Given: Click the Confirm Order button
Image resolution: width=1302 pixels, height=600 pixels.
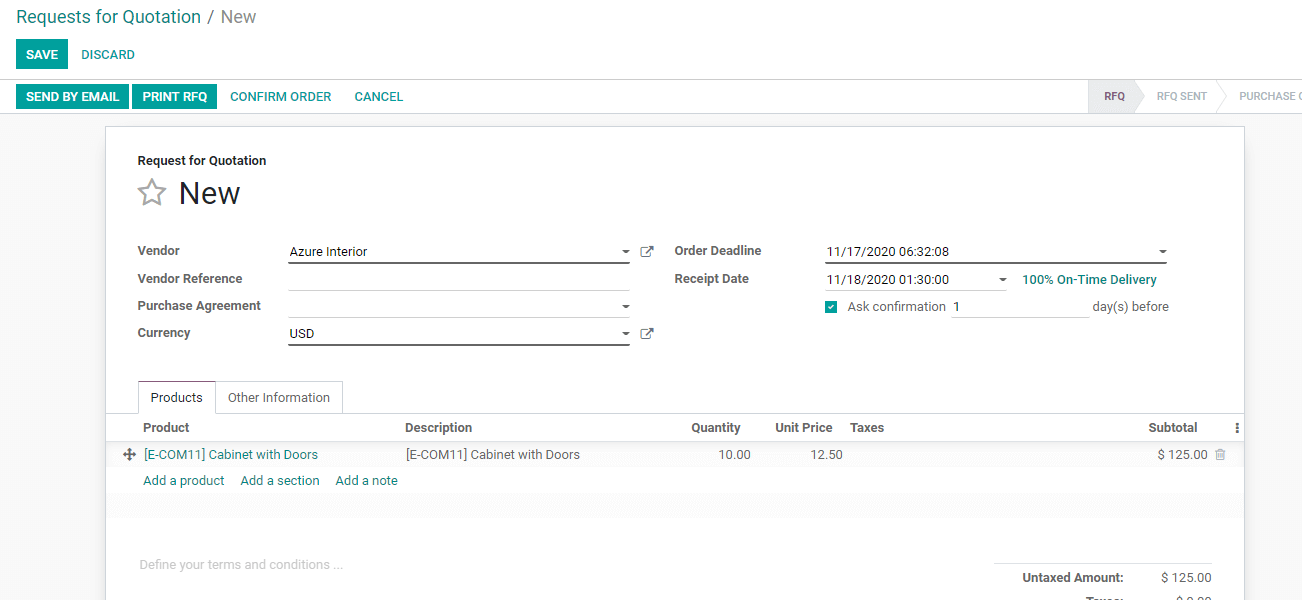Looking at the screenshot, I should 280,97.
